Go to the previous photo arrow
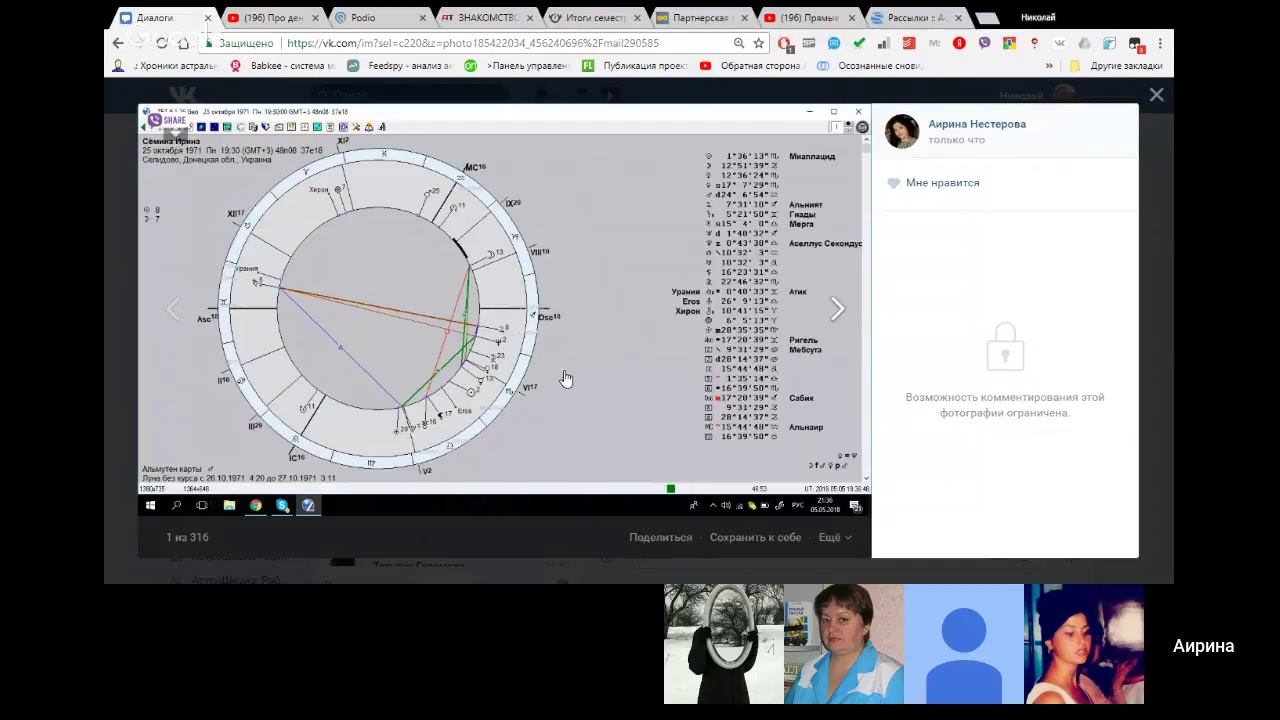Viewport: 1280px width, 720px height. [174, 310]
